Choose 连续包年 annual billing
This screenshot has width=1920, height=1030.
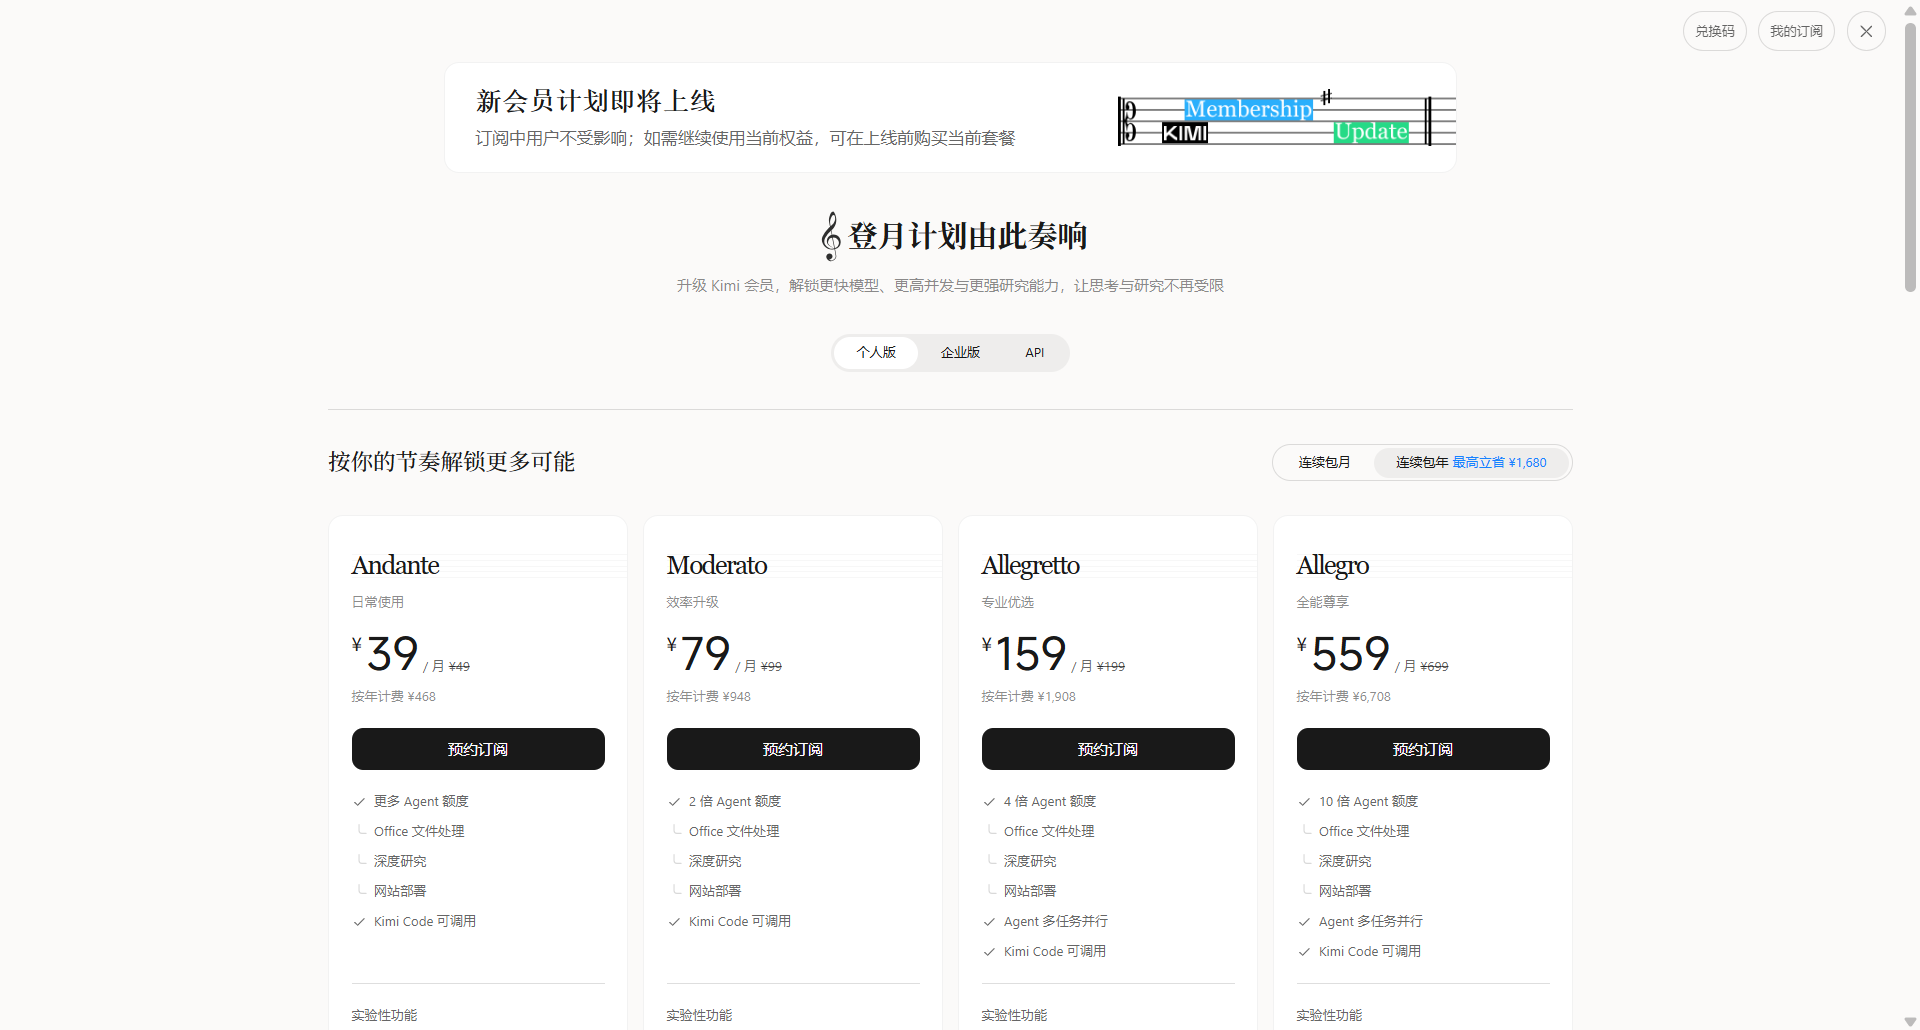(1471, 462)
